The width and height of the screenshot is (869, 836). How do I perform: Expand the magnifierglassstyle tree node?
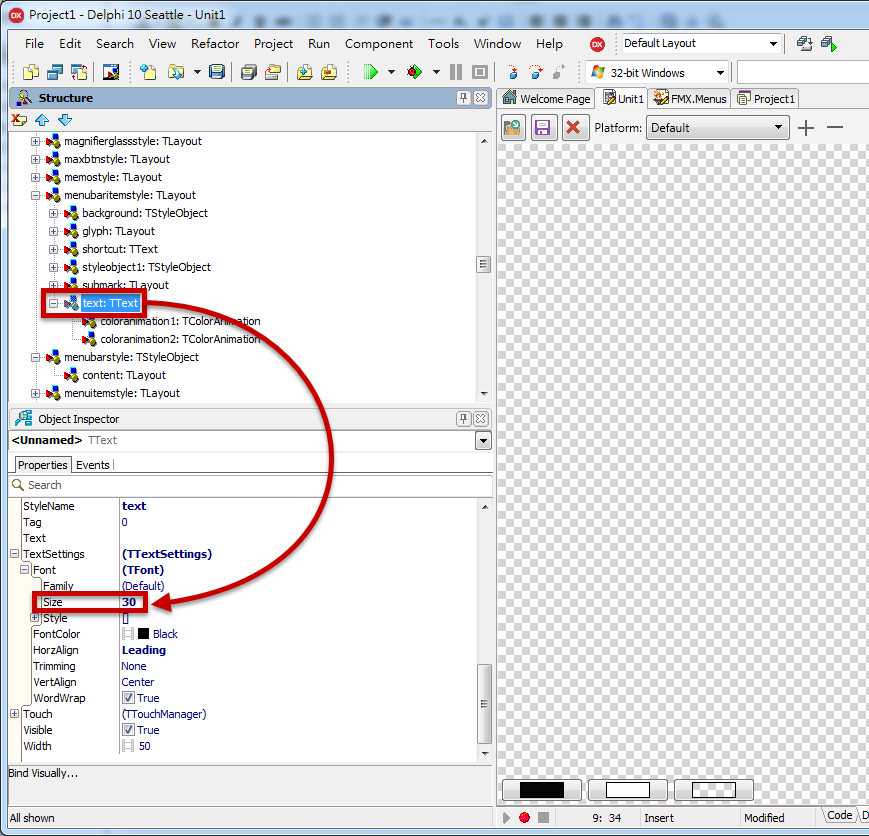tap(35, 141)
